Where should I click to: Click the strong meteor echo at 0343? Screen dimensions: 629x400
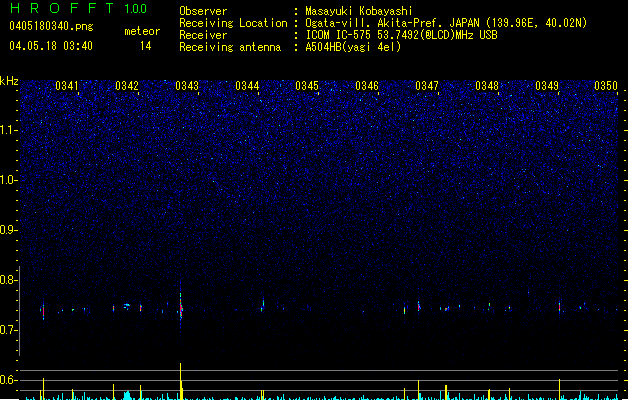(181, 308)
